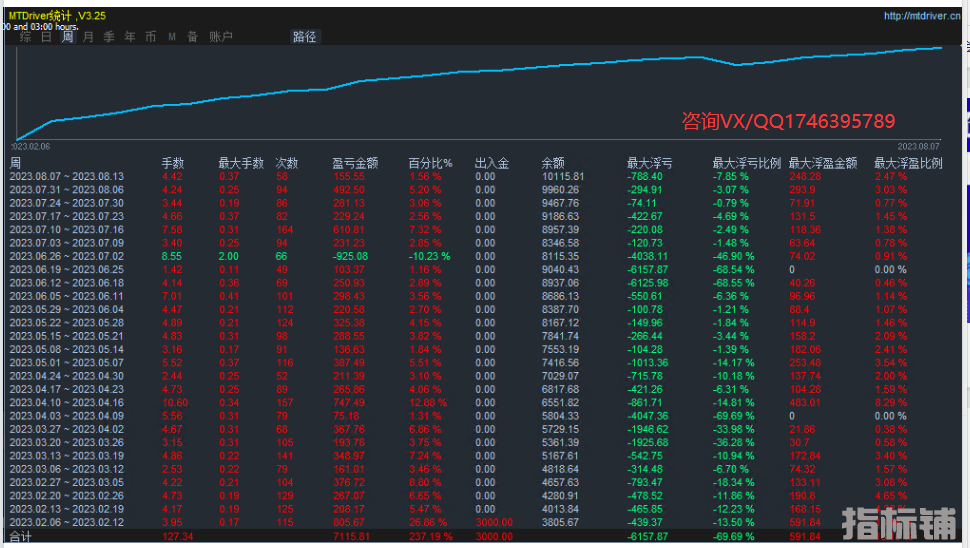Click the 路径 (path) button

(x=304, y=37)
